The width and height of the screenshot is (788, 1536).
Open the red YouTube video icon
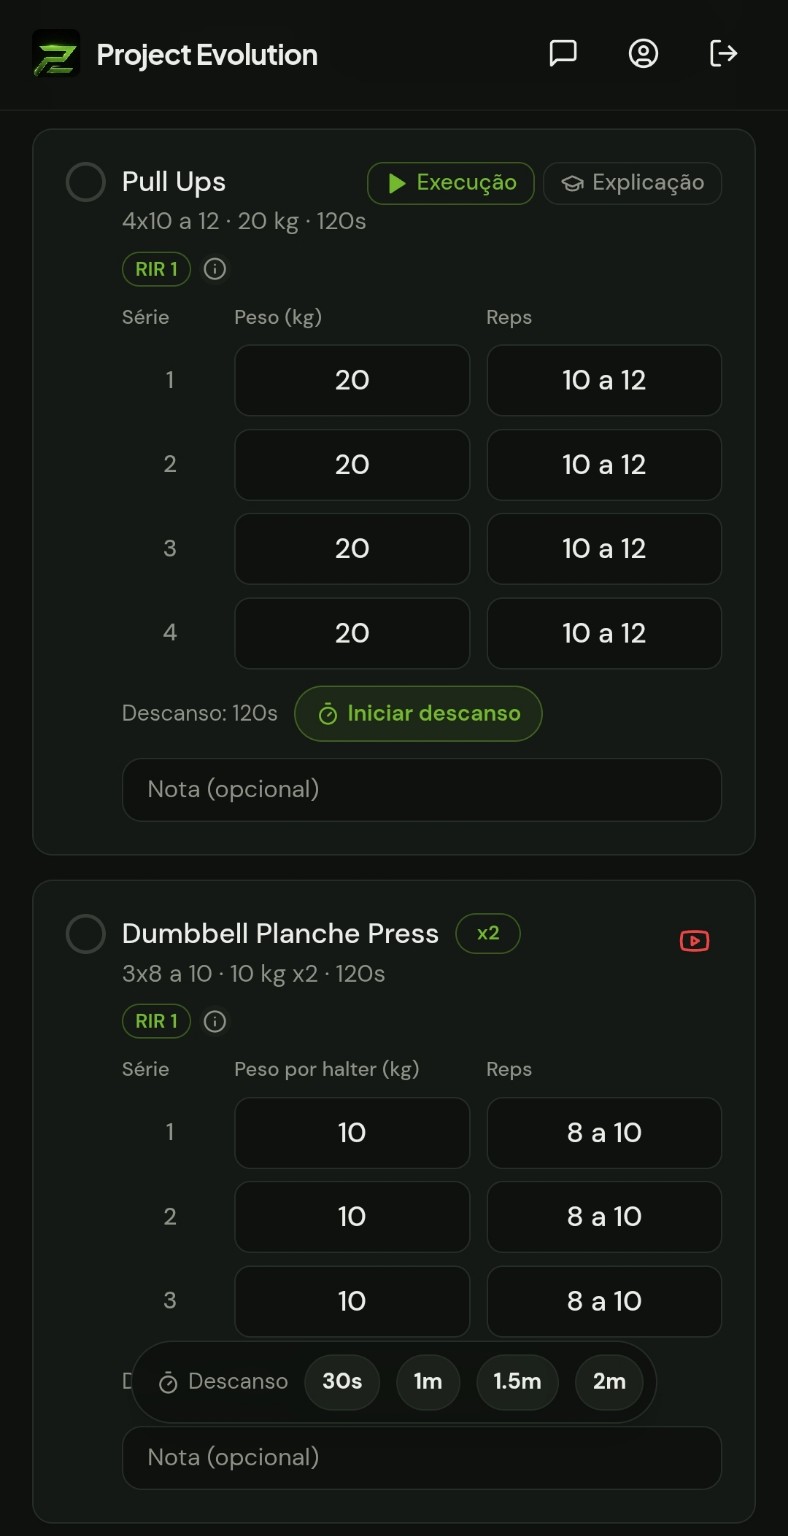coord(694,941)
